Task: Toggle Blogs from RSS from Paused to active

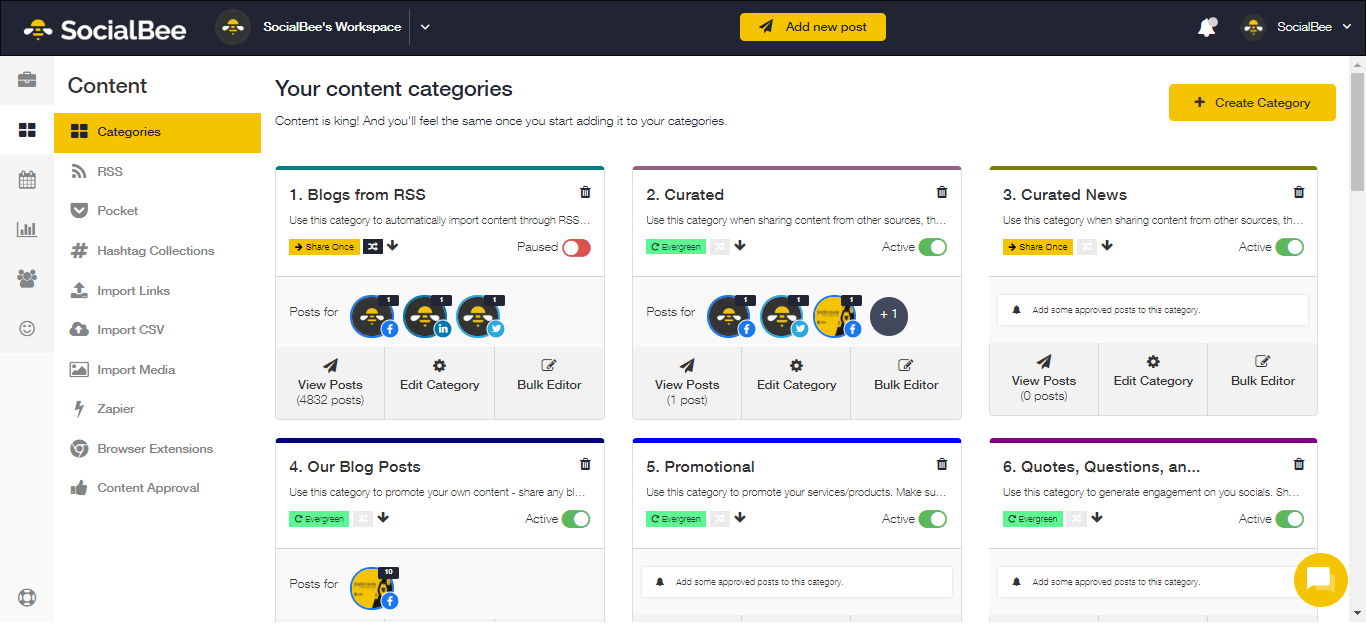Action: (576, 247)
